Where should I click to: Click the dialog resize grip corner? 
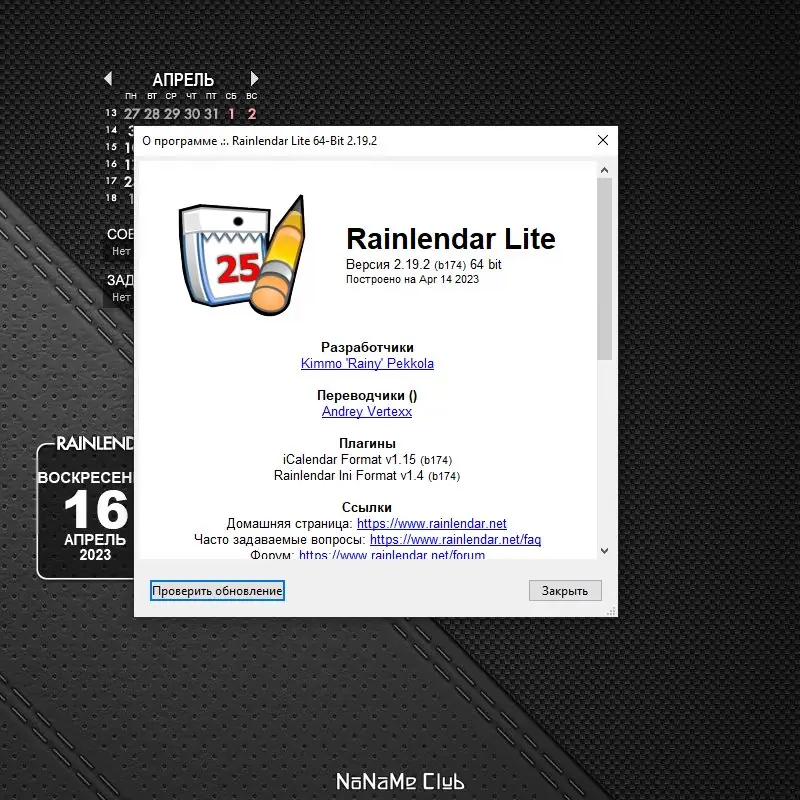click(611, 611)
